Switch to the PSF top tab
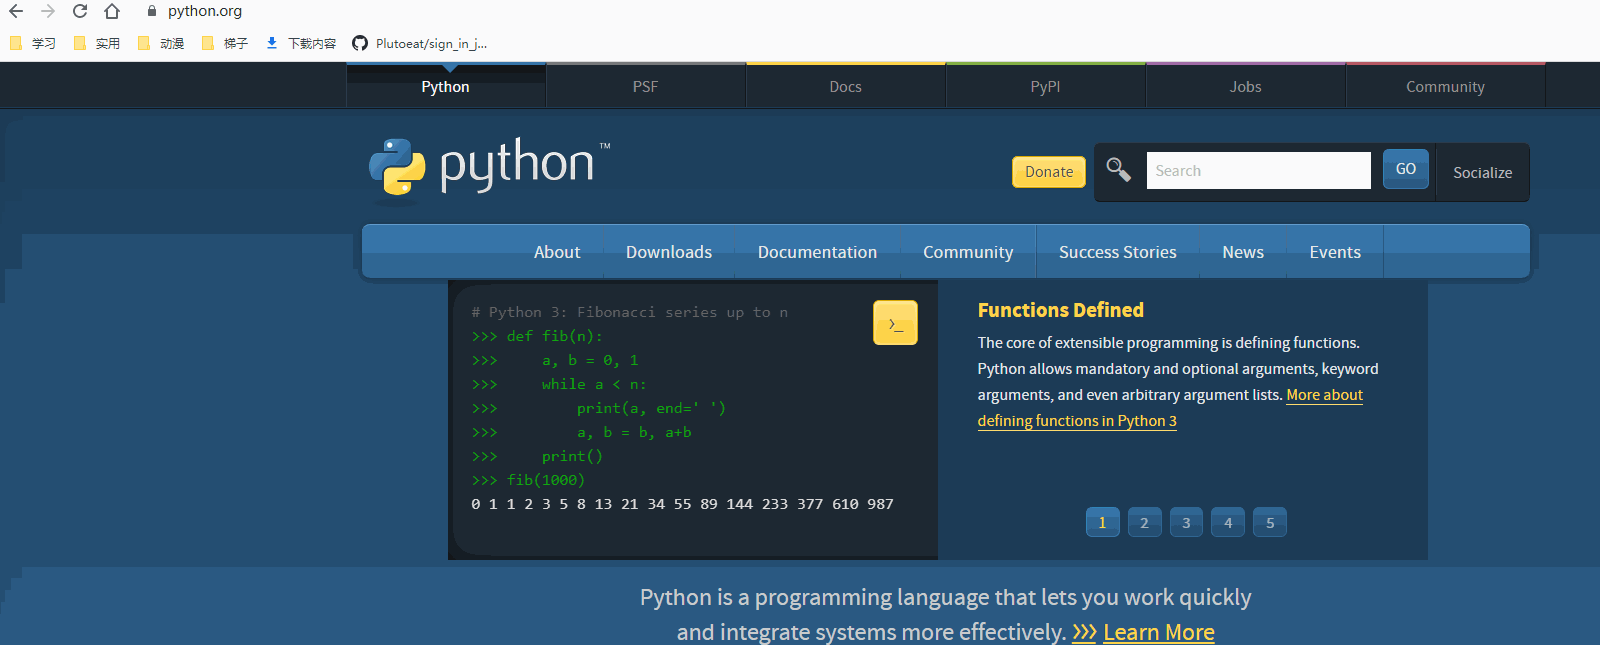Image resolution: width=1600 pixels, height=645 pixels. tap(646, 87)
